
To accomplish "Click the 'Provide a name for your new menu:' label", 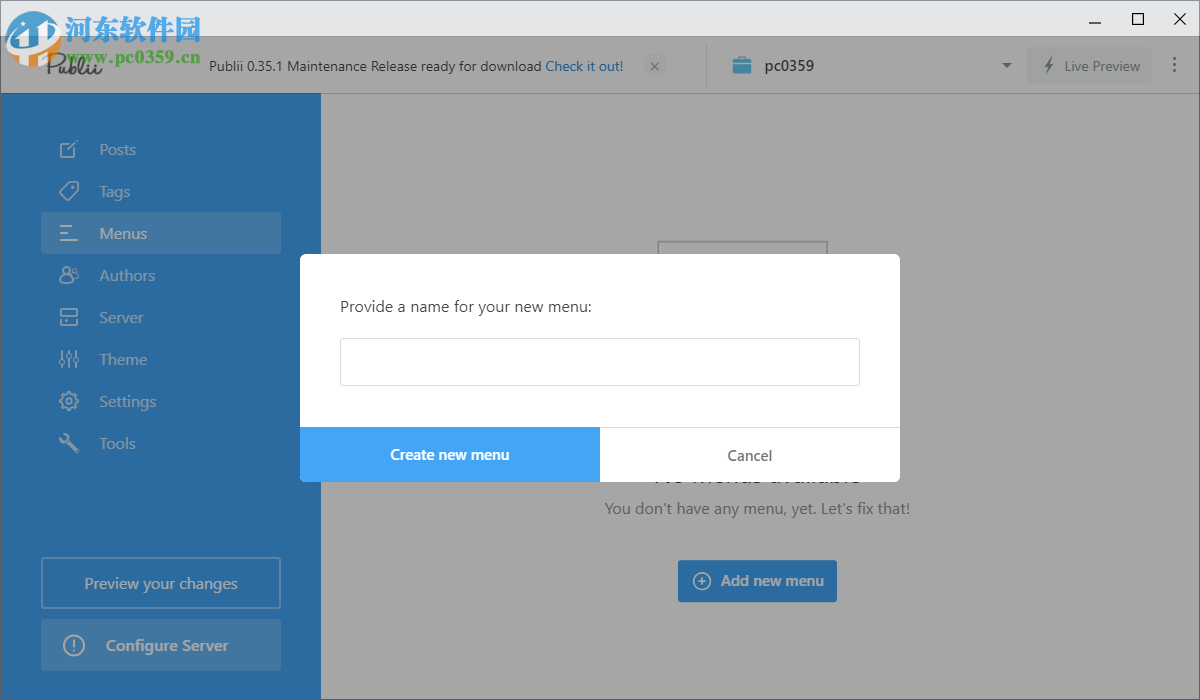I will [466, 307].
